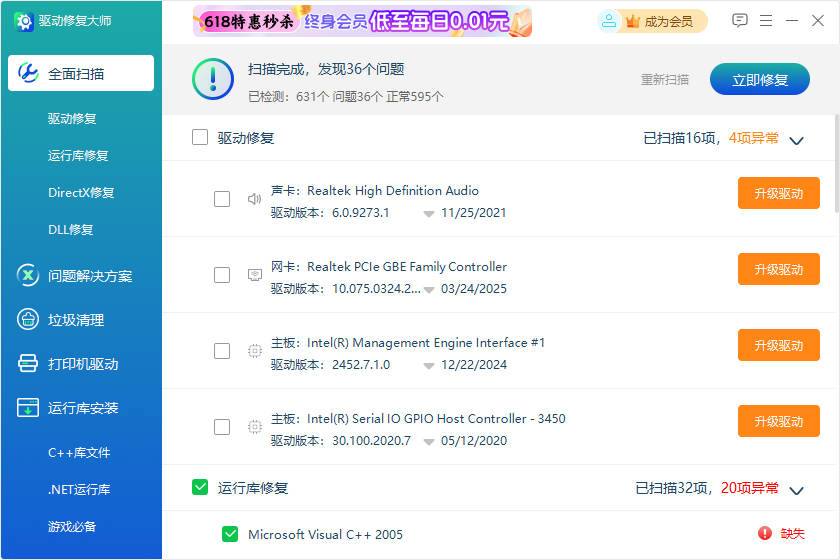
Task: Open the hamburger menu icon
Action: pos(766,21)
